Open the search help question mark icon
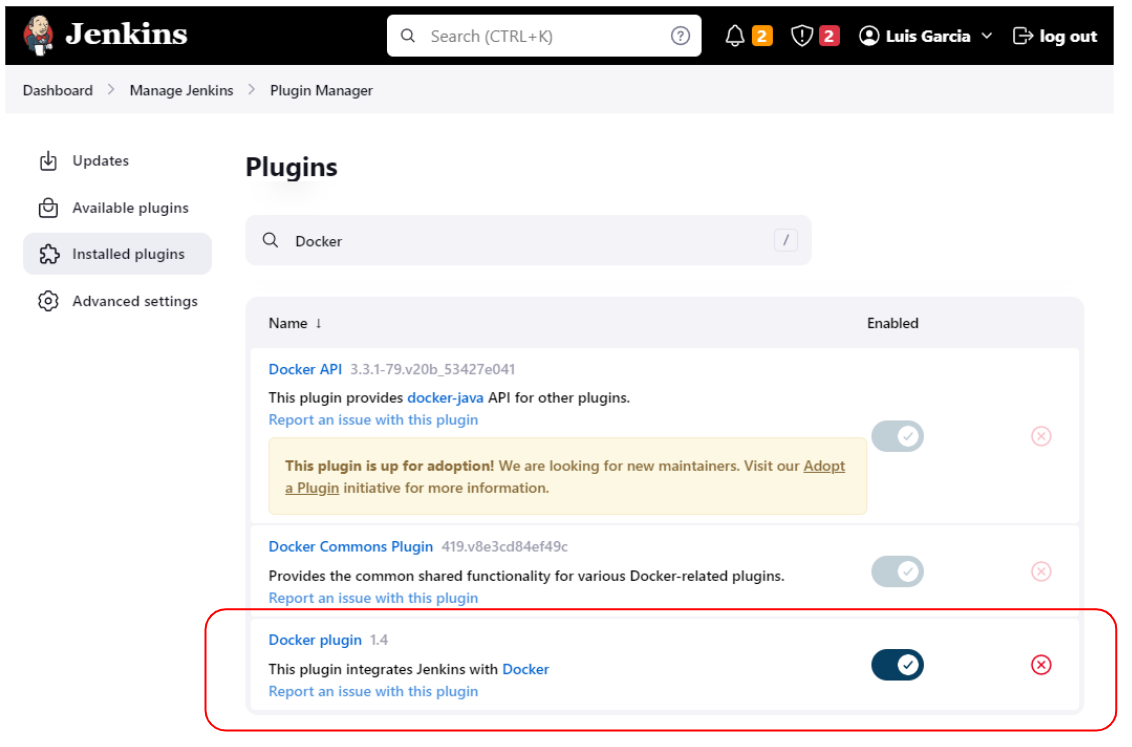The width and height of the screenshot is (1132, 747). pos(680,35)
